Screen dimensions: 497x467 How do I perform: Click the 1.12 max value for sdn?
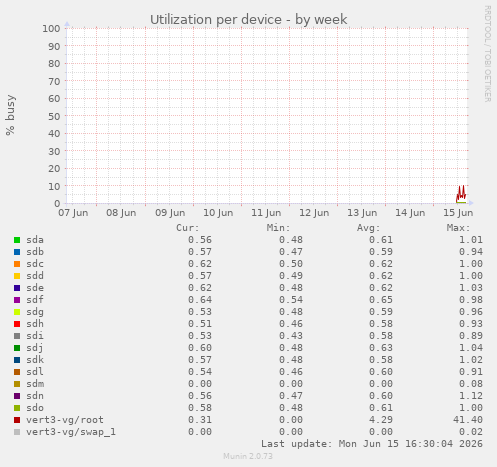point(471,396)
